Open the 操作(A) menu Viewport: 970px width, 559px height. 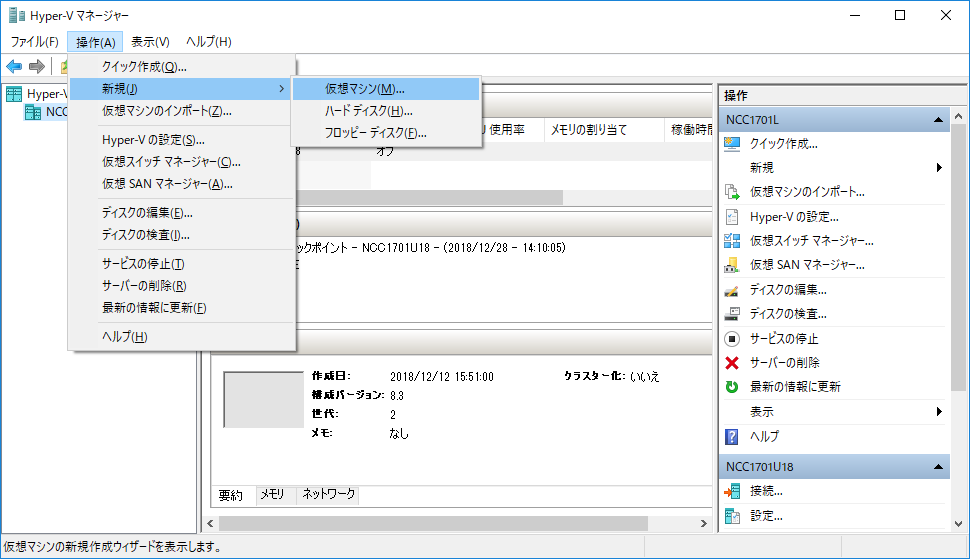point(95,41)
